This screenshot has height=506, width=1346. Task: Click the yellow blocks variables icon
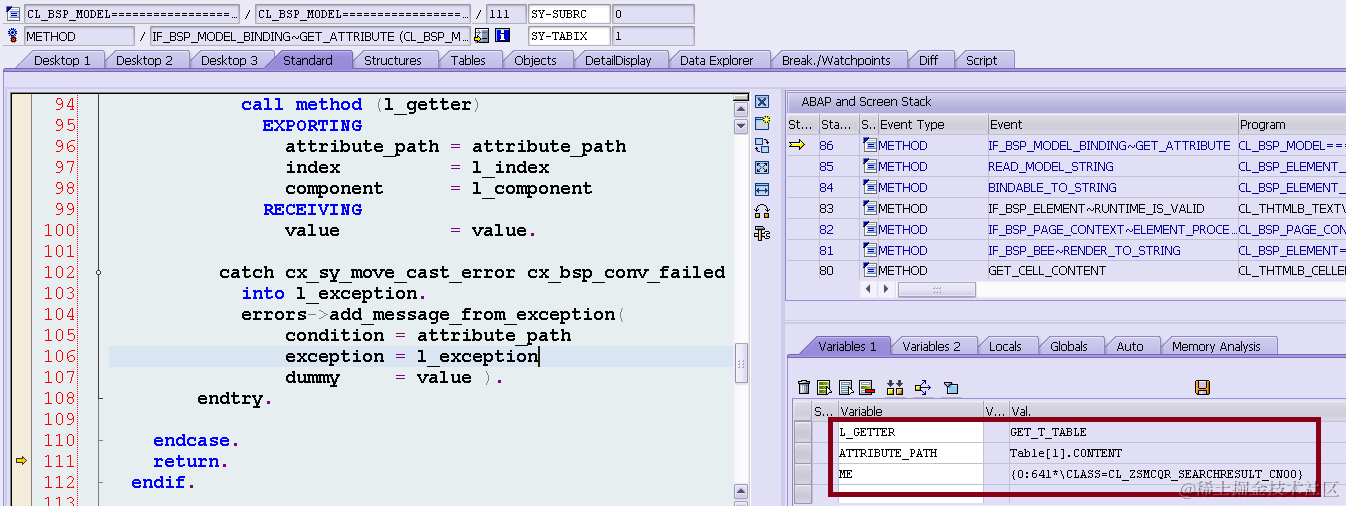(x=895, y=387)
